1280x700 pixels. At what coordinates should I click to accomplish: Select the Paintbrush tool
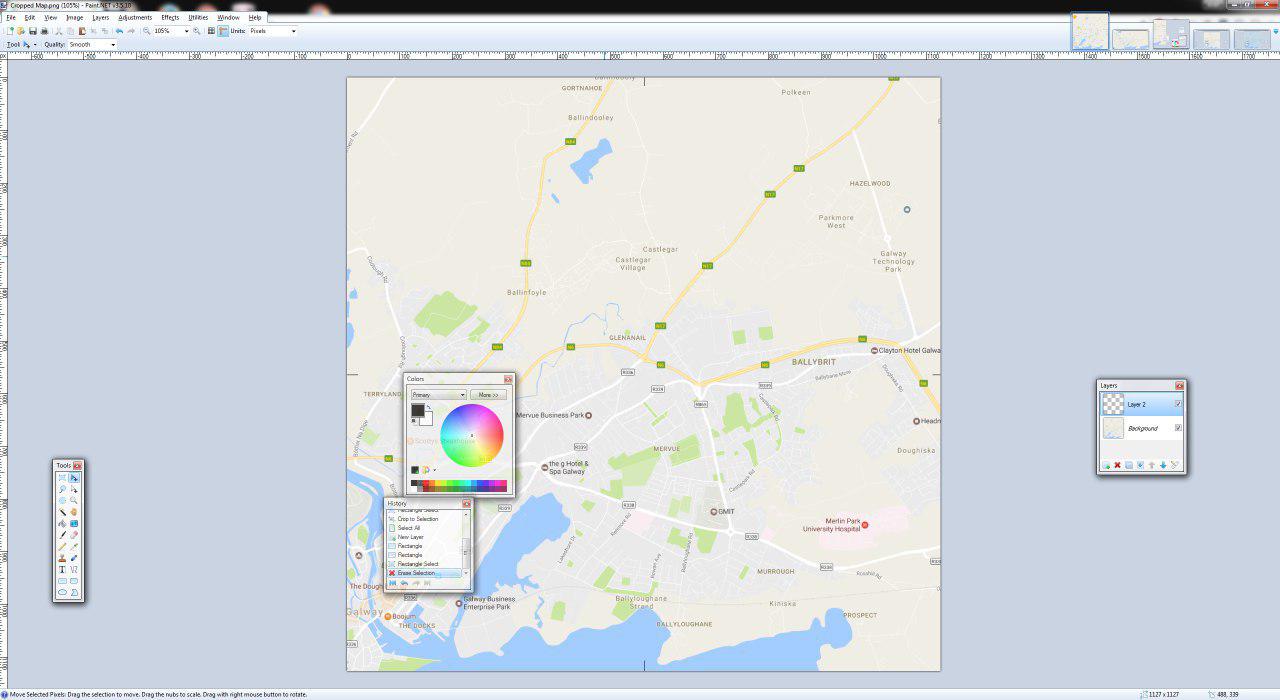tap(62, 535)
